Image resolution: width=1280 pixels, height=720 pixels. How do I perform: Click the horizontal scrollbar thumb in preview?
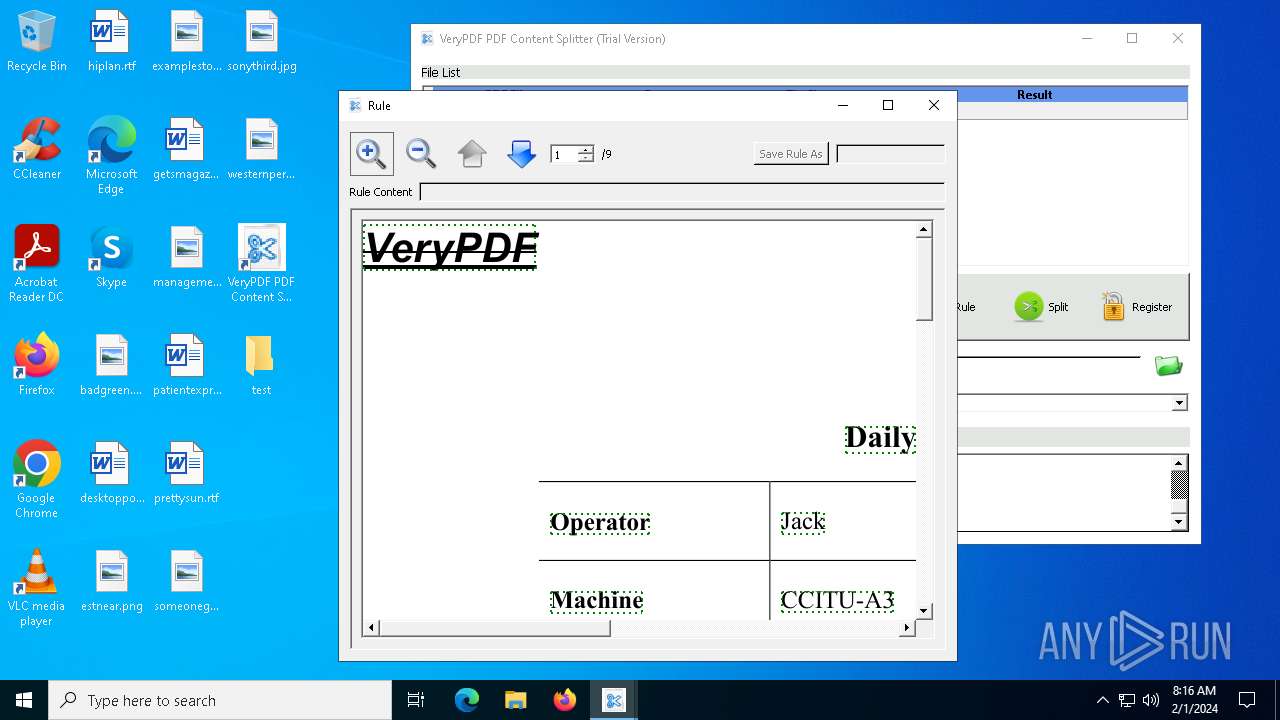coord(495,628)
